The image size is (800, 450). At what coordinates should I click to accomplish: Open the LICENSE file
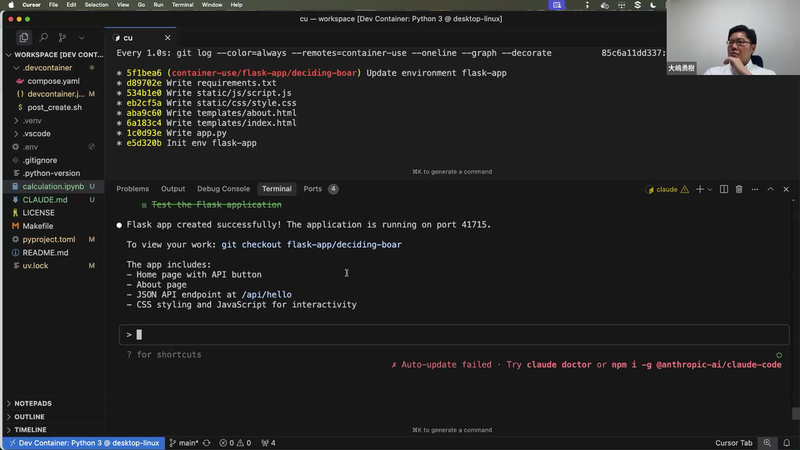38,213
